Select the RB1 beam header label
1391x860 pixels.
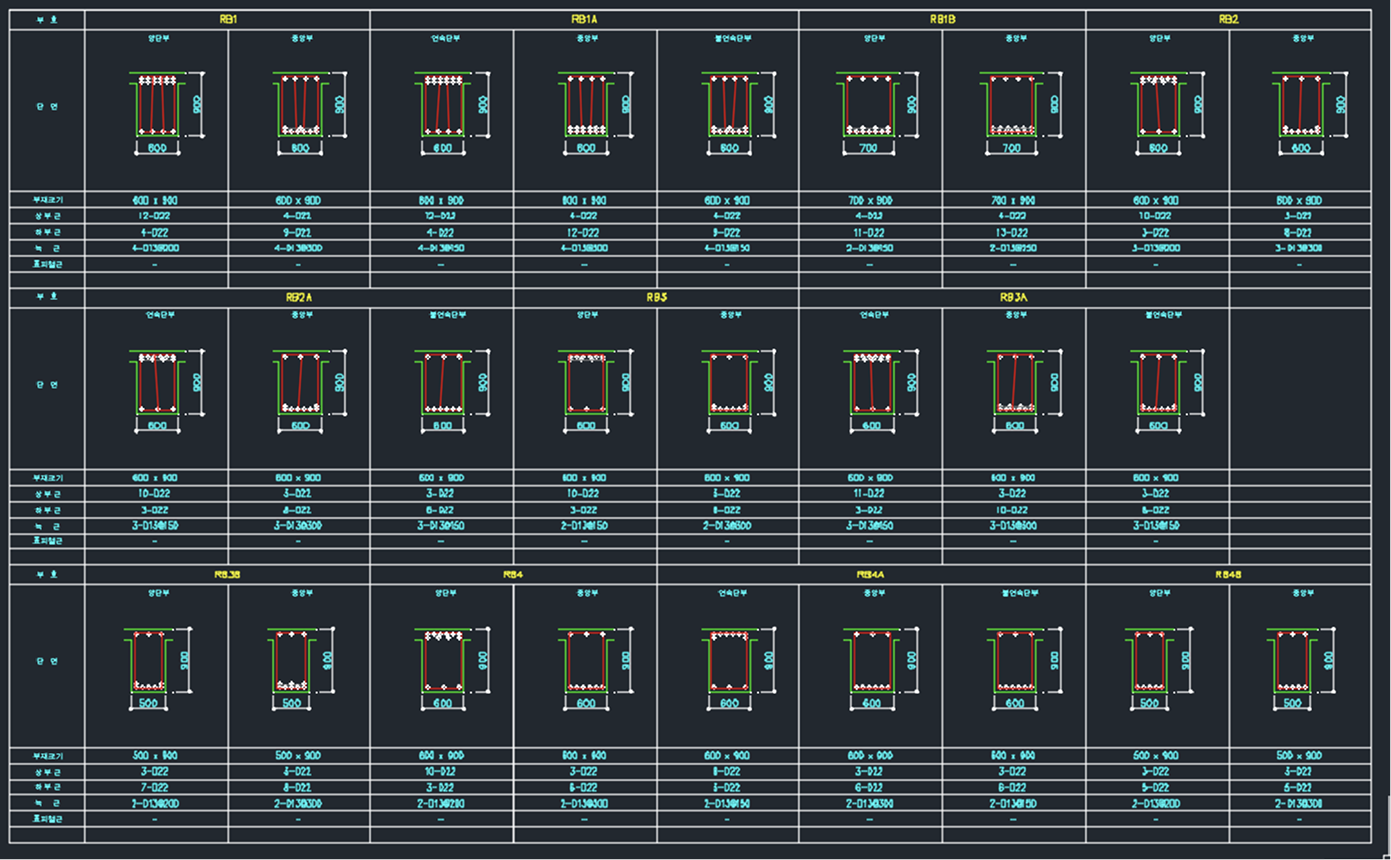(x=228, y=19)
